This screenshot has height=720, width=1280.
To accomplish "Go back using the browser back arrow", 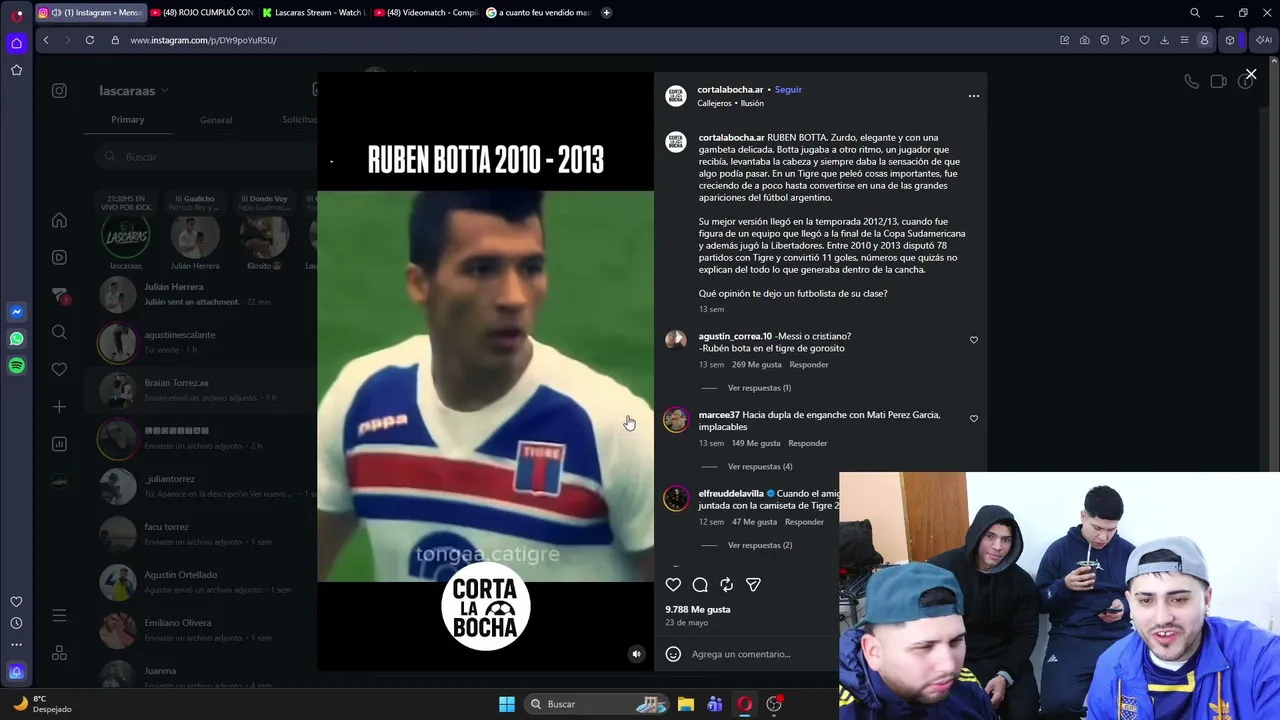I will pos(46,40).
